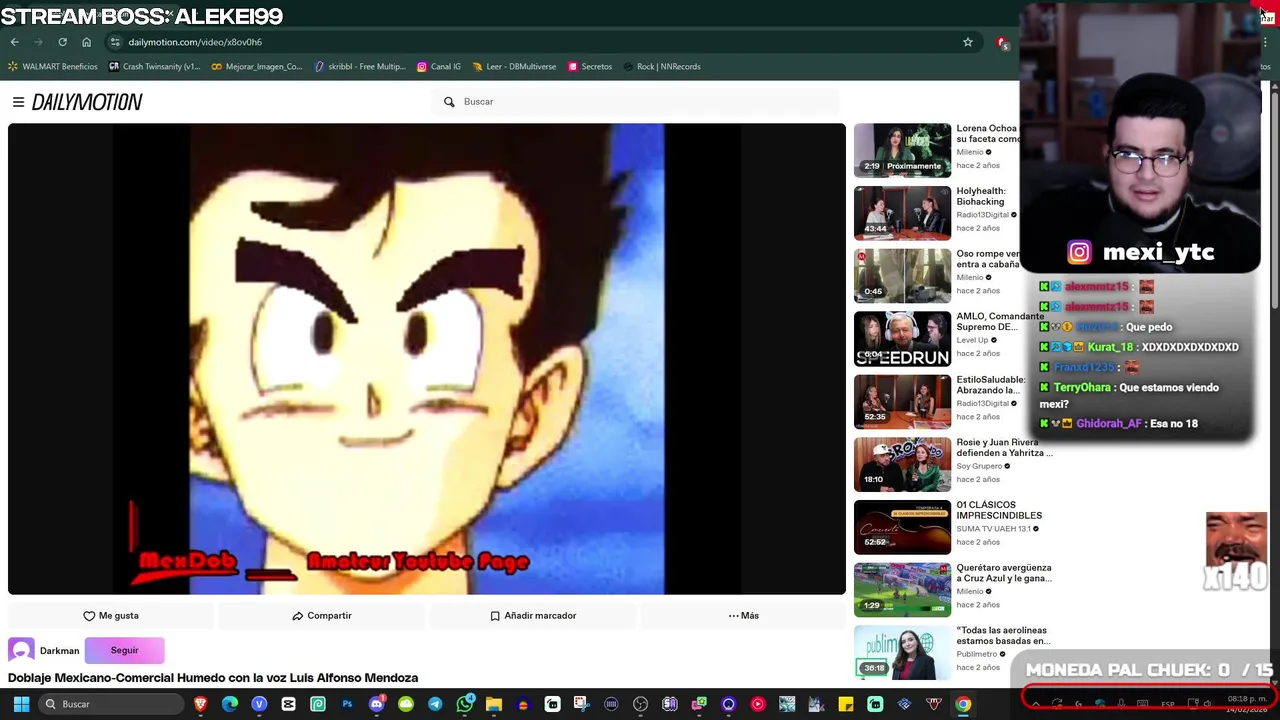Click the SUMA TV UAEH 13.1 channel name

tap(994, 529)
